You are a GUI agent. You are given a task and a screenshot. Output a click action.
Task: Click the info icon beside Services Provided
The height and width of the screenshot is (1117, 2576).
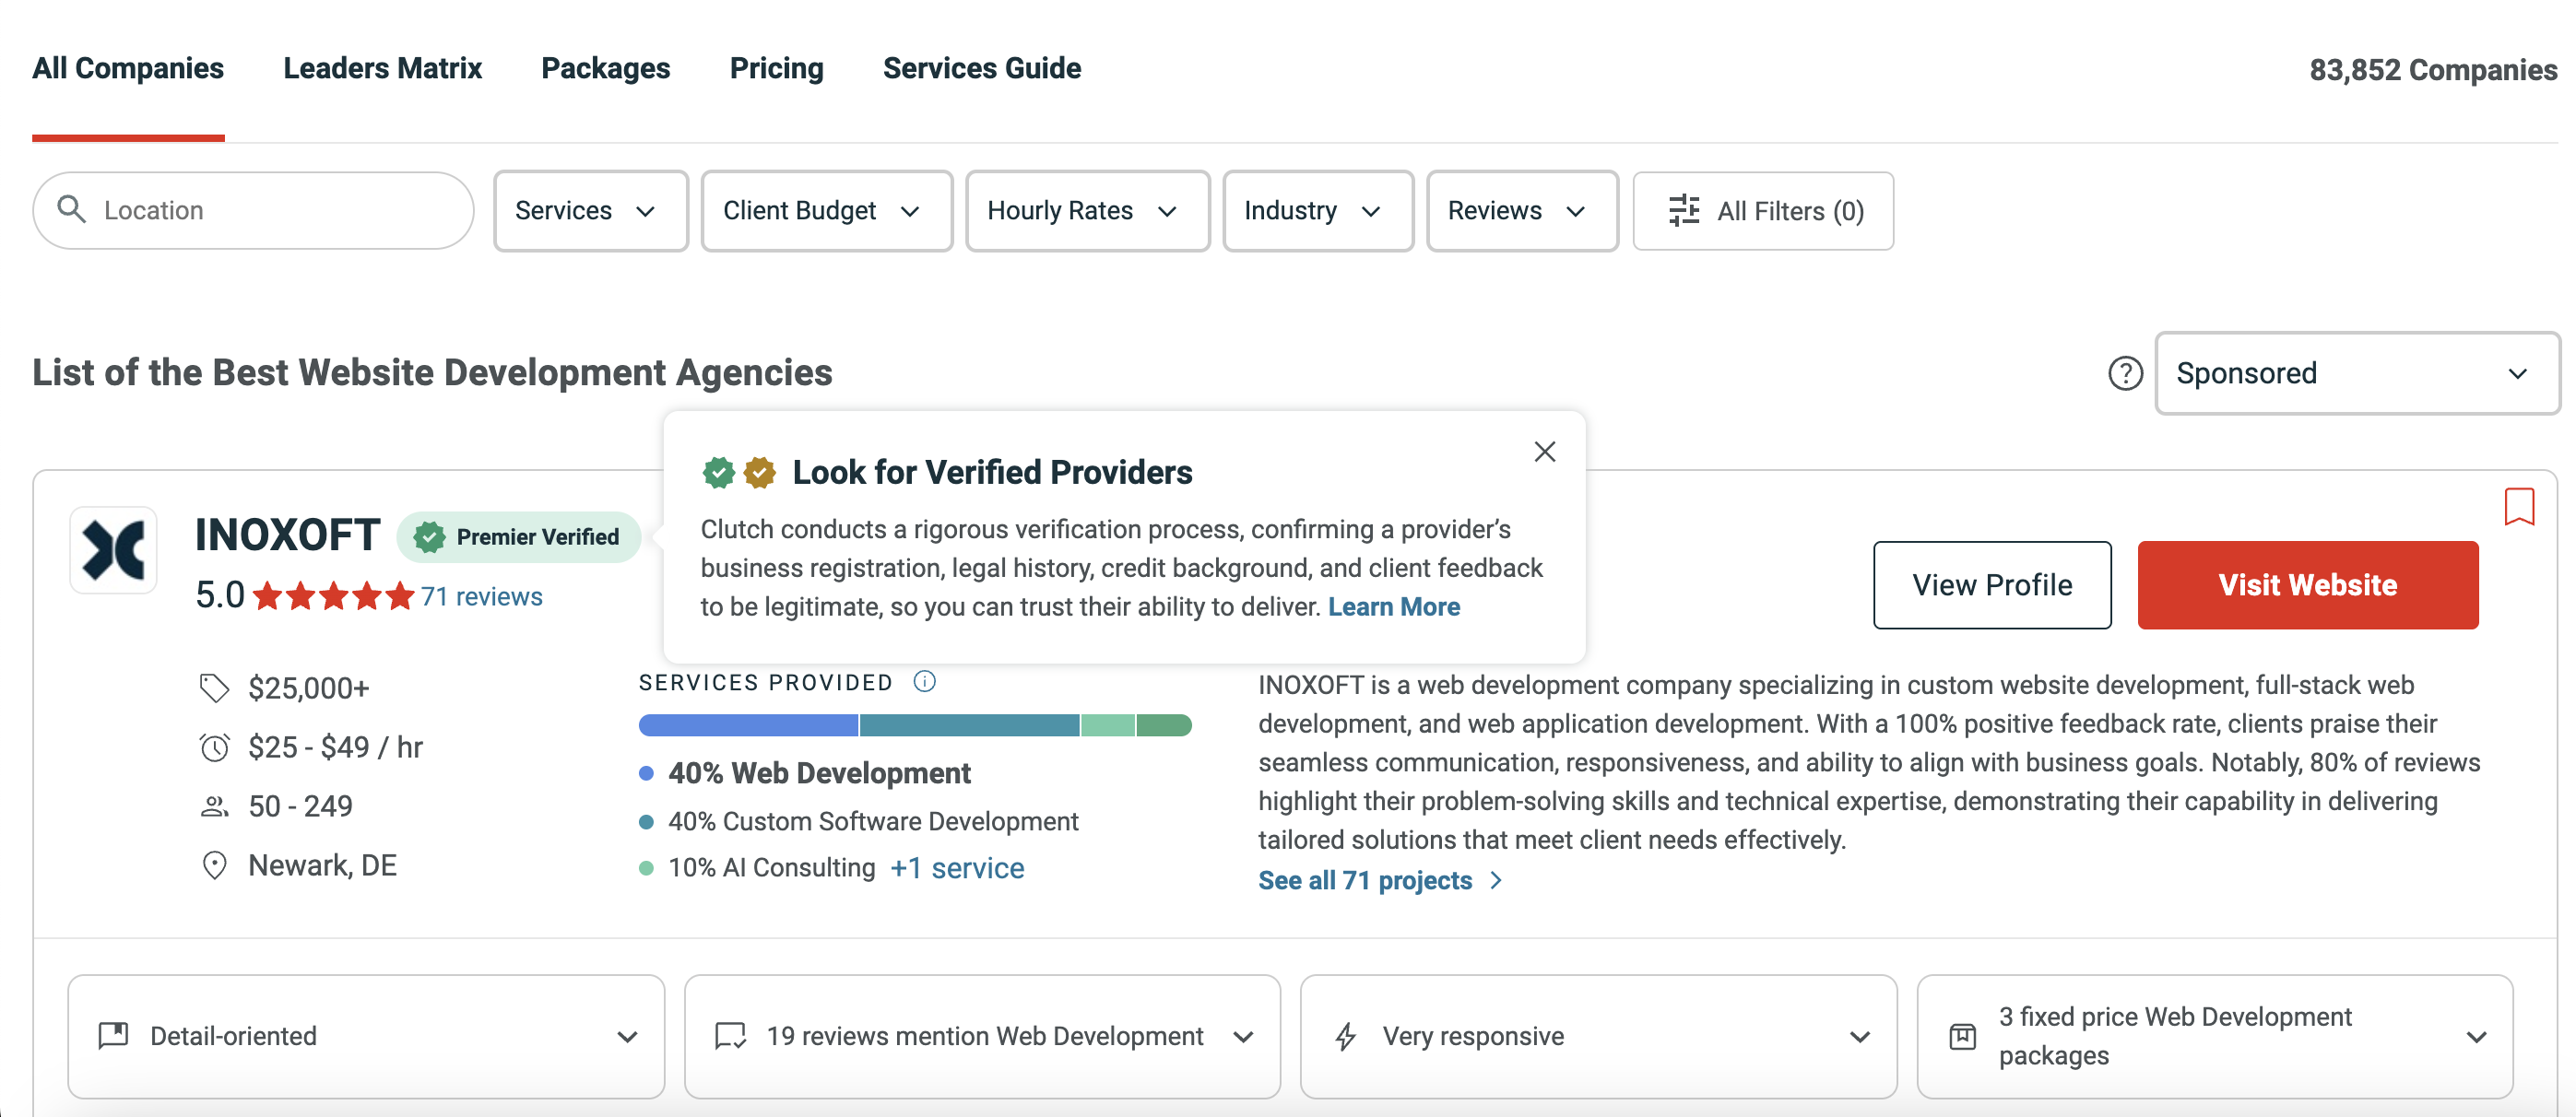click(x=924, y=682)
